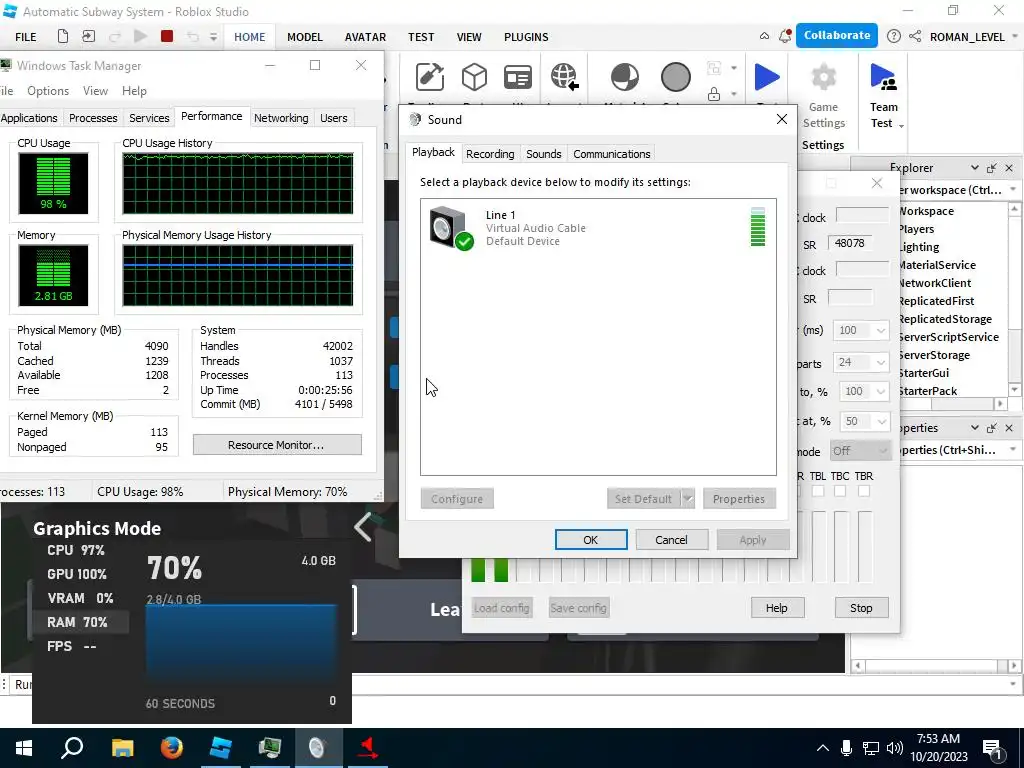Screen dimensions: 1024x768
Task: Click the Import 3D globe icon
Action: click(x=564, y=77)
